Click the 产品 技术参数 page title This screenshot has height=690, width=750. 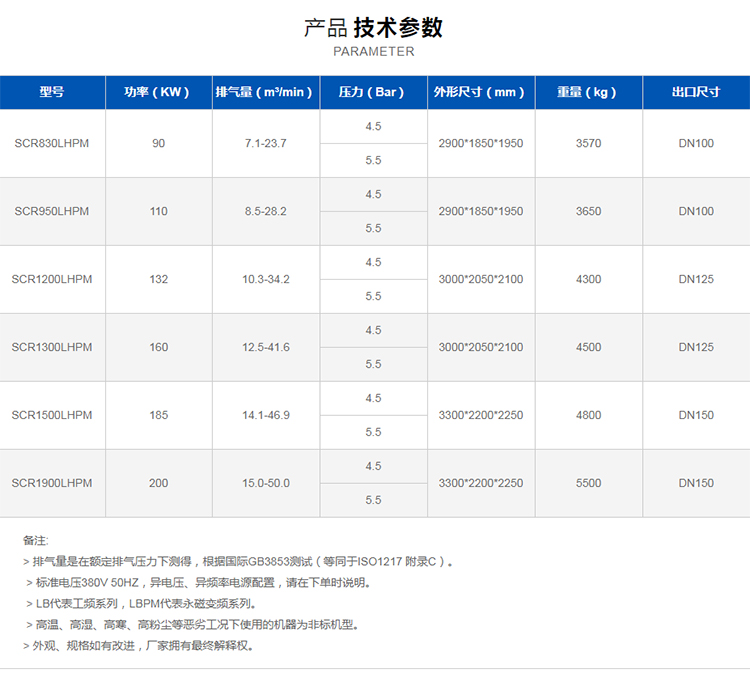pyautogui.click(x=373, y=28)
